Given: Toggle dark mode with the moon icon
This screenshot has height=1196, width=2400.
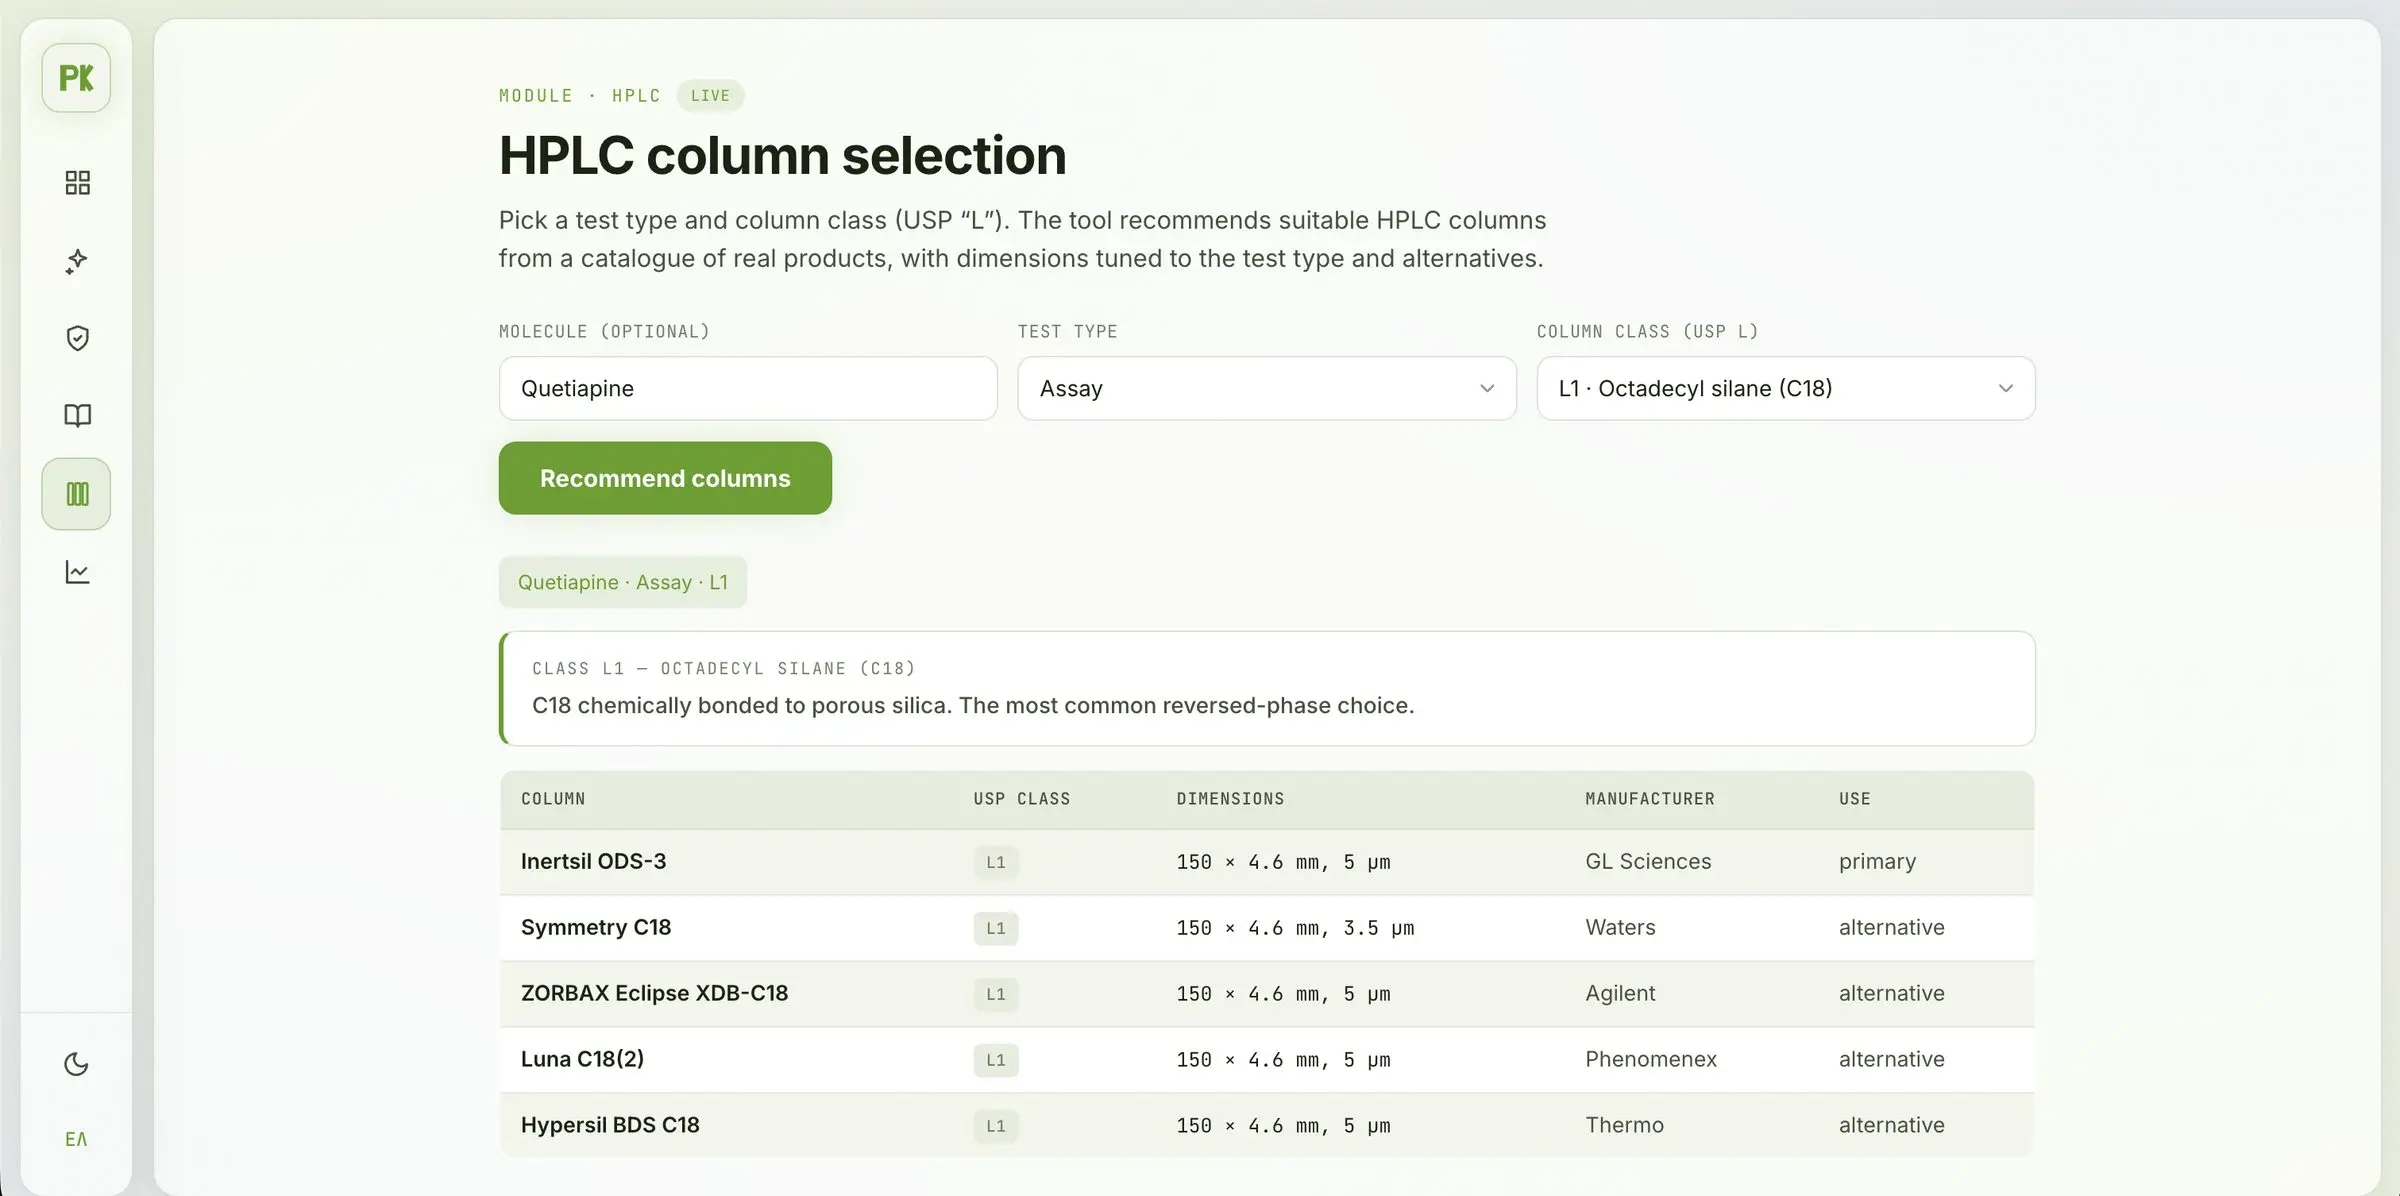Looking at the screenshot, I should coord(77,1063).
